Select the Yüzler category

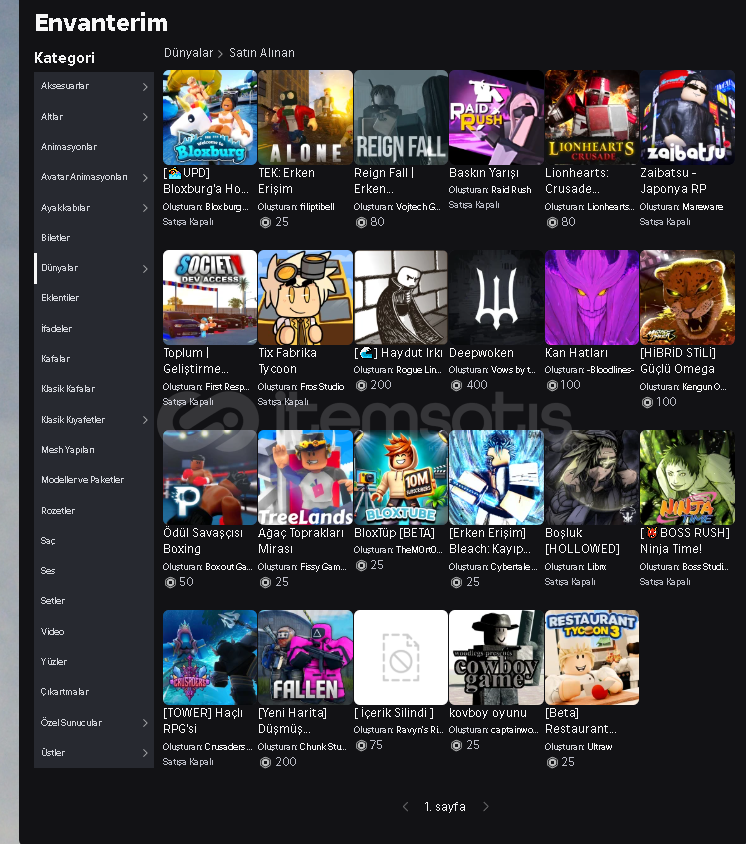[x=94, y=662]
